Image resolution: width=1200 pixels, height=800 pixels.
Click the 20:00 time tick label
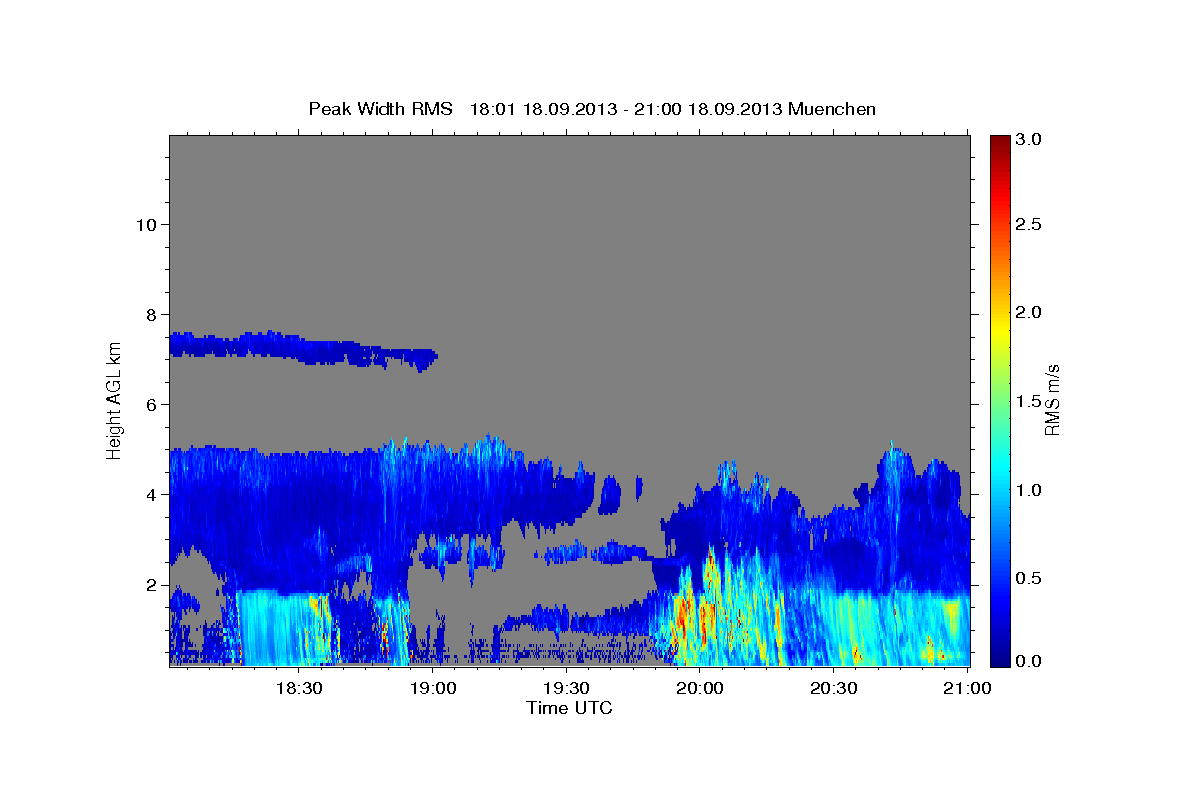pyautogui.click(x=699, y=688)
